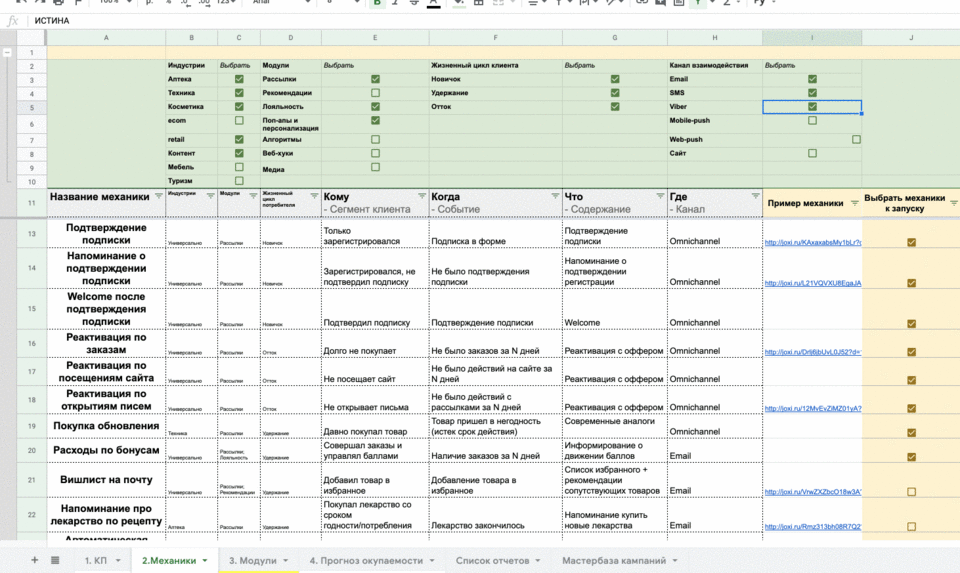Viewport: 960px width, 573px height.
Task: Switch to Список отчетов sheet
Action: (x=492, y=560)
